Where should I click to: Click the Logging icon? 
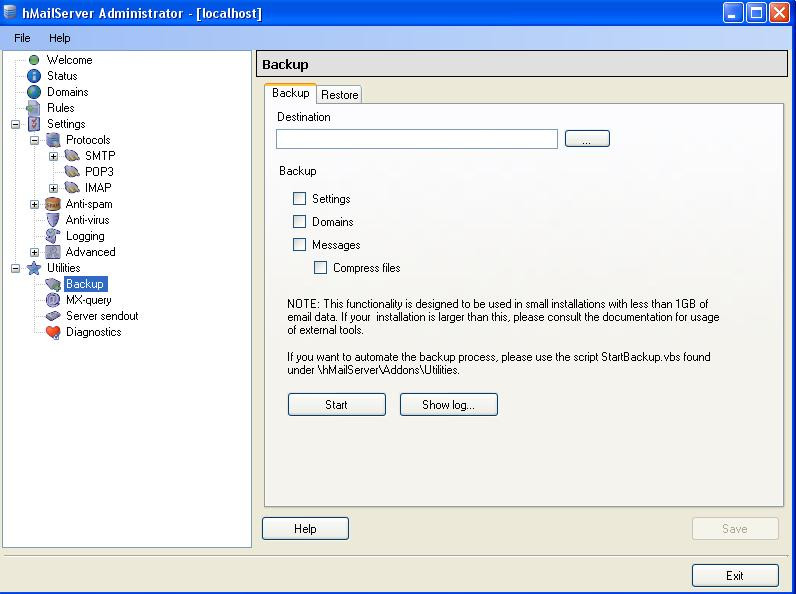(53, 236)
